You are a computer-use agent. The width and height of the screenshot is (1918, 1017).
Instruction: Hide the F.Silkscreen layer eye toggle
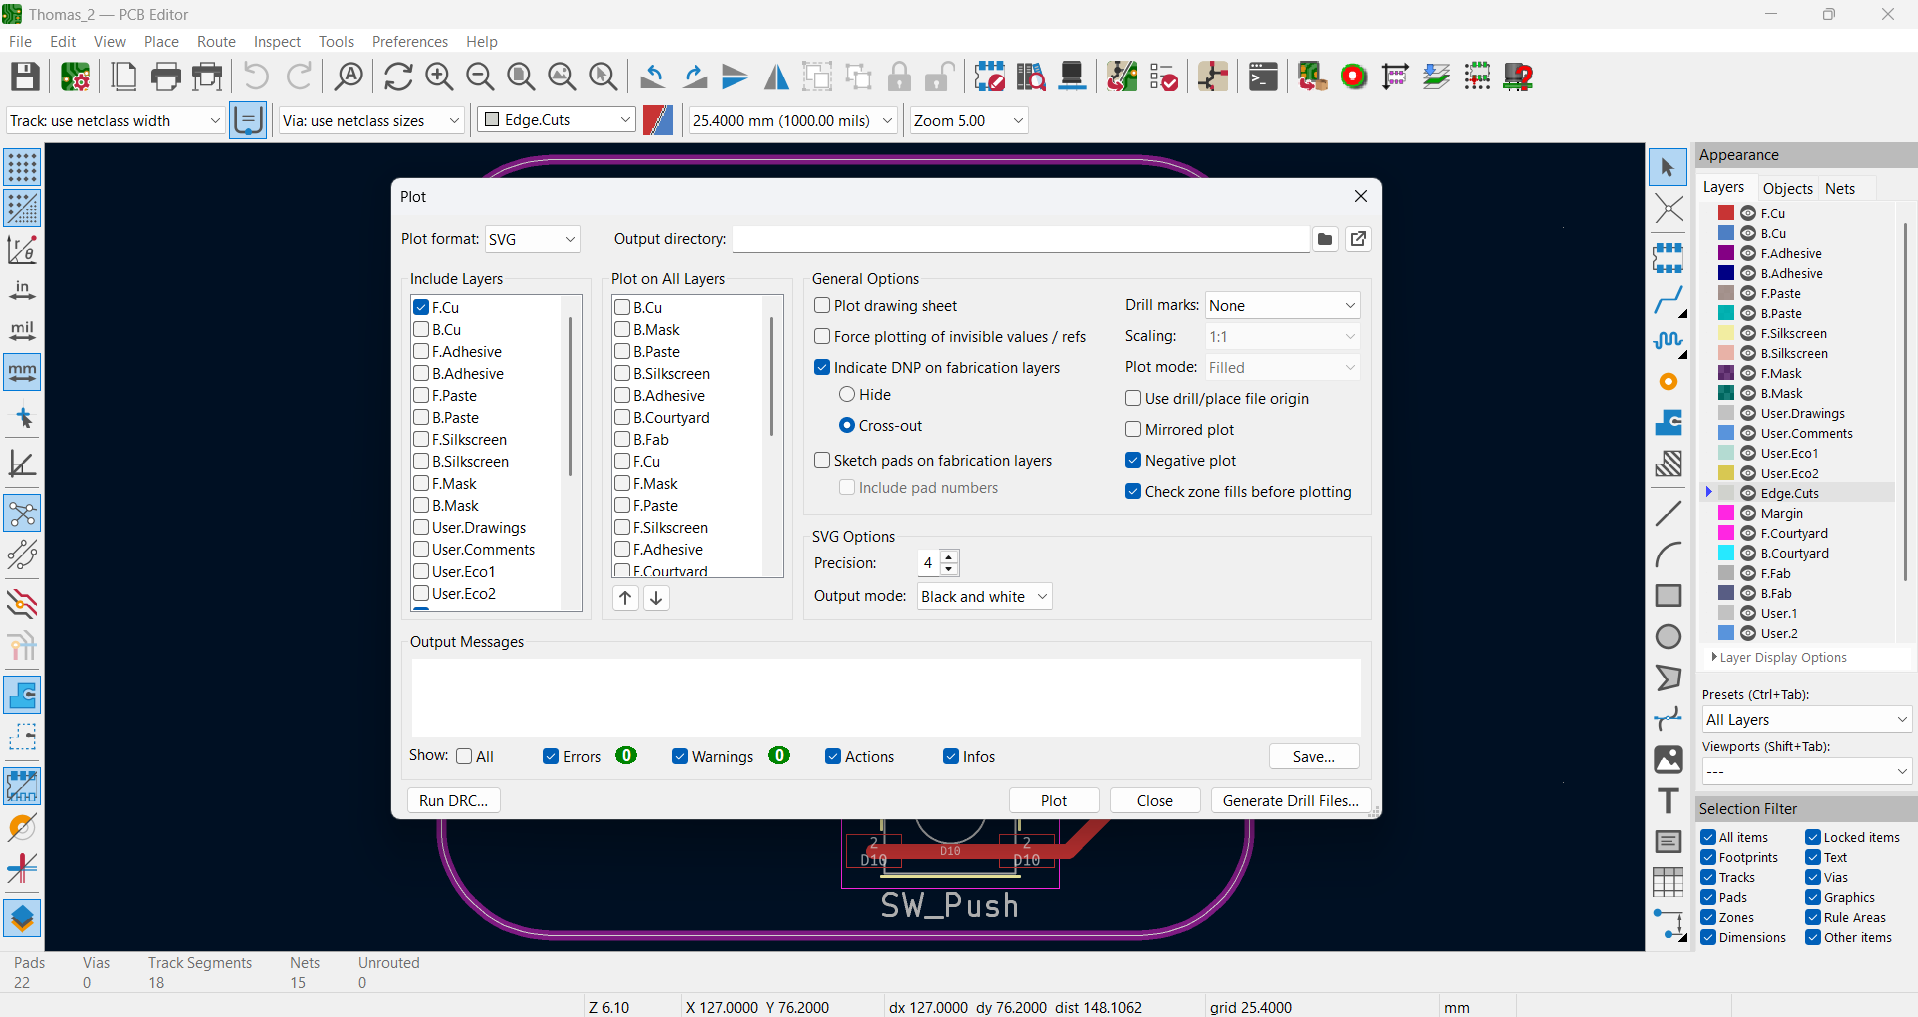click(x=1748, y=333)
